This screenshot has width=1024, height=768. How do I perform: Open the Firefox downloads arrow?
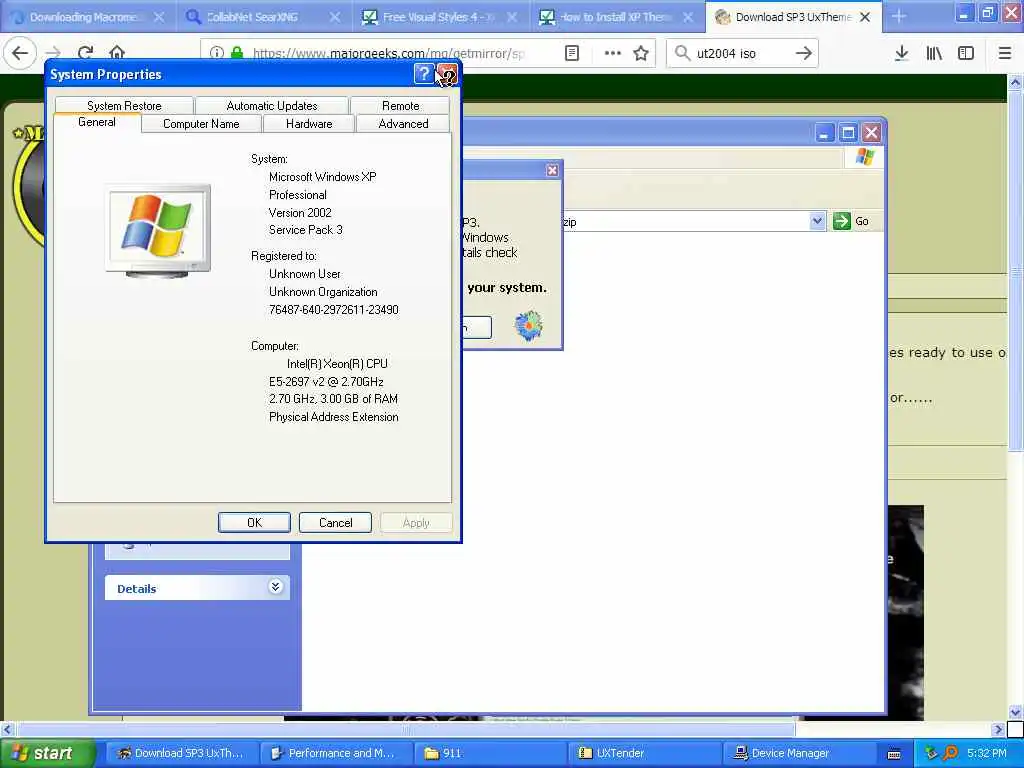pos(901,53)
